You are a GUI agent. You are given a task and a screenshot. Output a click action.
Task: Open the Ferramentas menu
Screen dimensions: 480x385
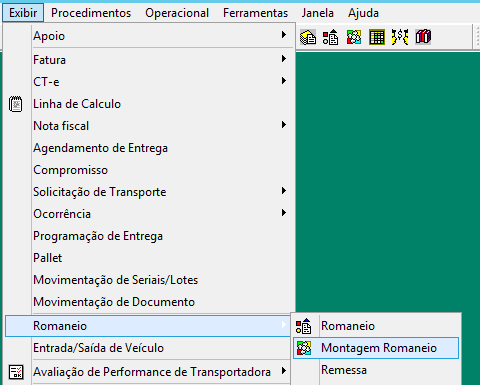(255, 13)
